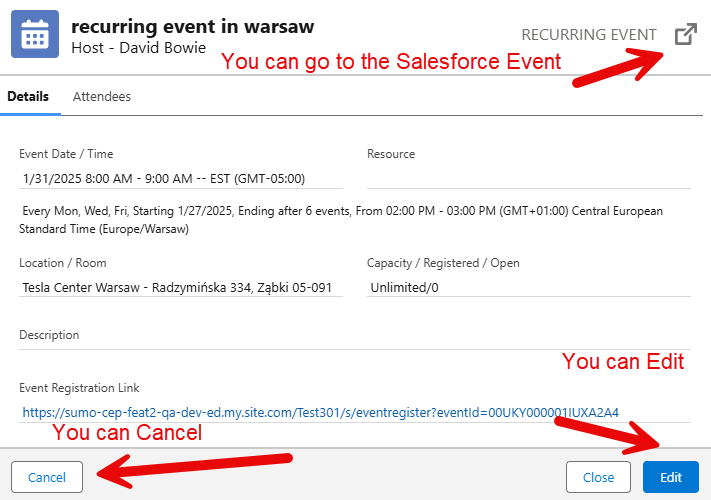Open the event registration link URL
Screen dimensions: 711x500
[x=320, y=412]
